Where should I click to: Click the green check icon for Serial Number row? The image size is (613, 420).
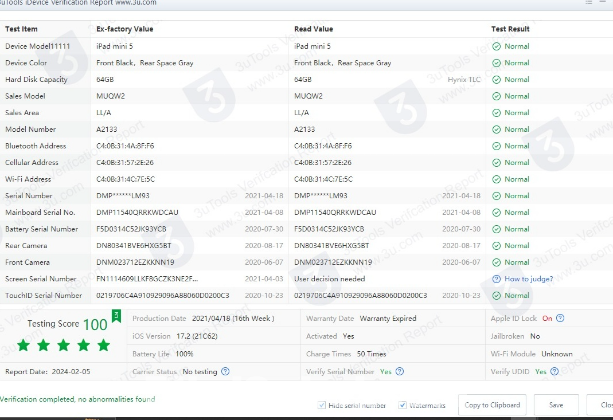(x=496, y=196)
